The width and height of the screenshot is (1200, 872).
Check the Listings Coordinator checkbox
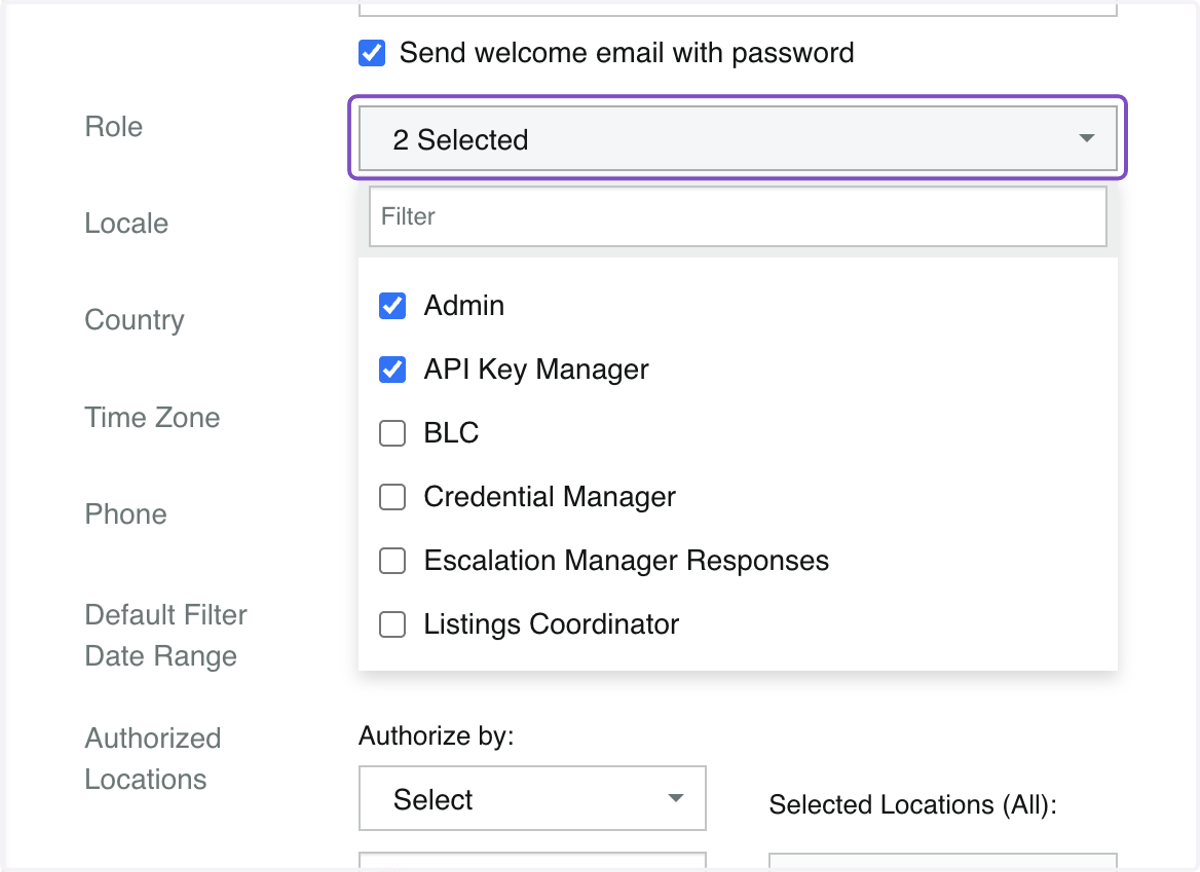pos(393,625)
